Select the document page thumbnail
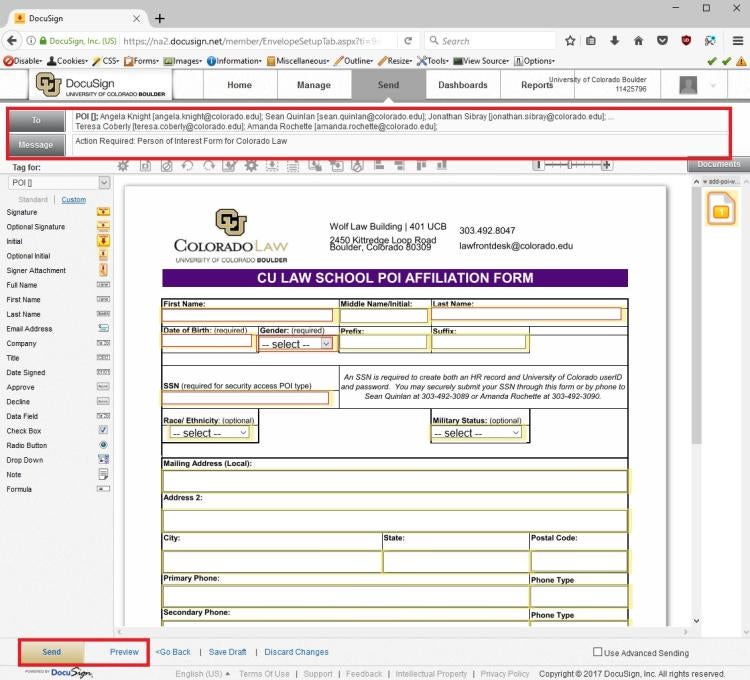The height and width of the screenshot is (680, 750). point(721,208)
